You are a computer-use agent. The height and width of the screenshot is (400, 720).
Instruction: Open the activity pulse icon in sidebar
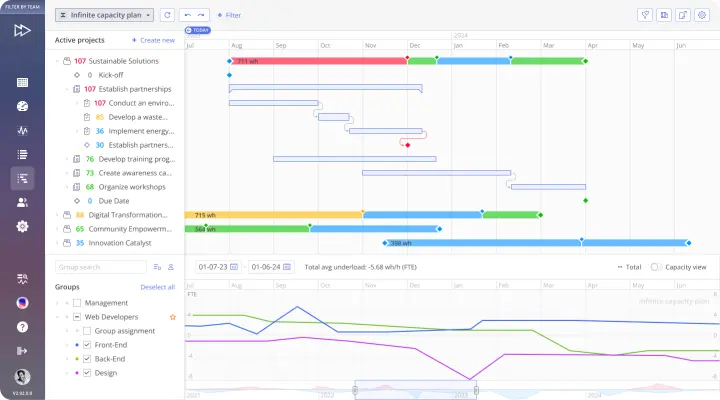(22, 130)
